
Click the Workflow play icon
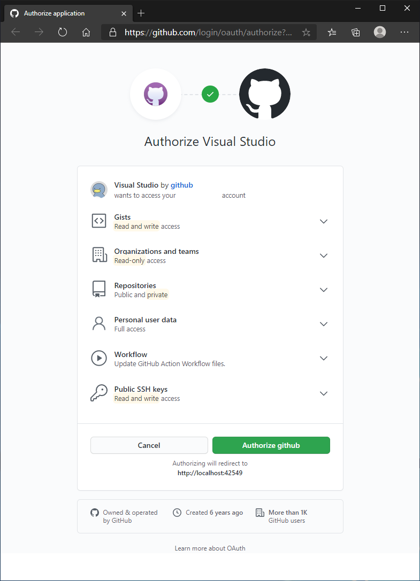[99, 358]
